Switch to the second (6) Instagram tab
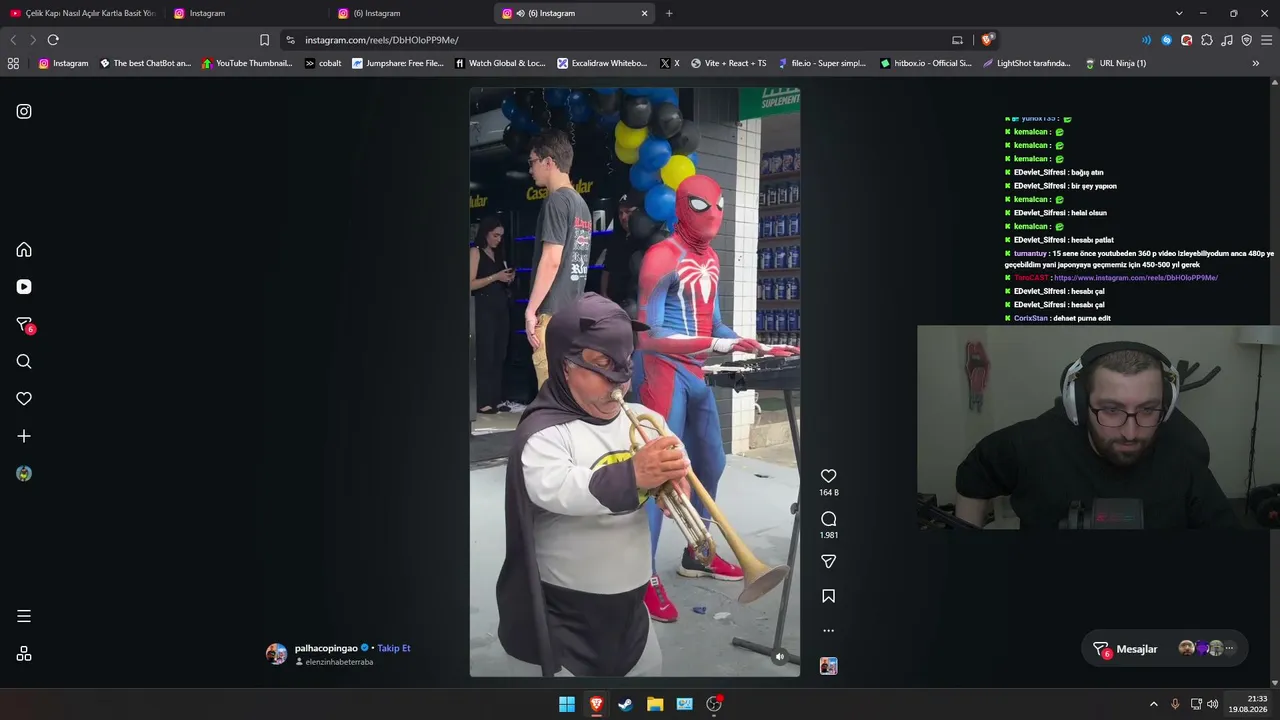This screenshot has width=1280, height=720. 410,13
